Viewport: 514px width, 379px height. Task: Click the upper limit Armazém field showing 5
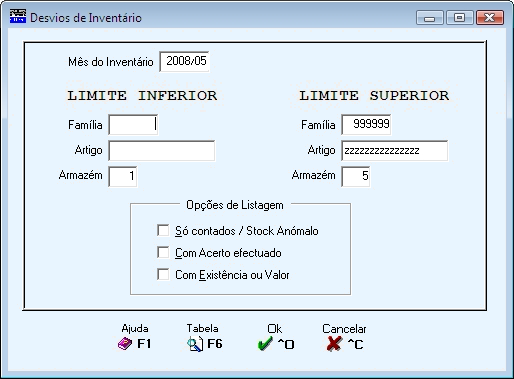356,176
